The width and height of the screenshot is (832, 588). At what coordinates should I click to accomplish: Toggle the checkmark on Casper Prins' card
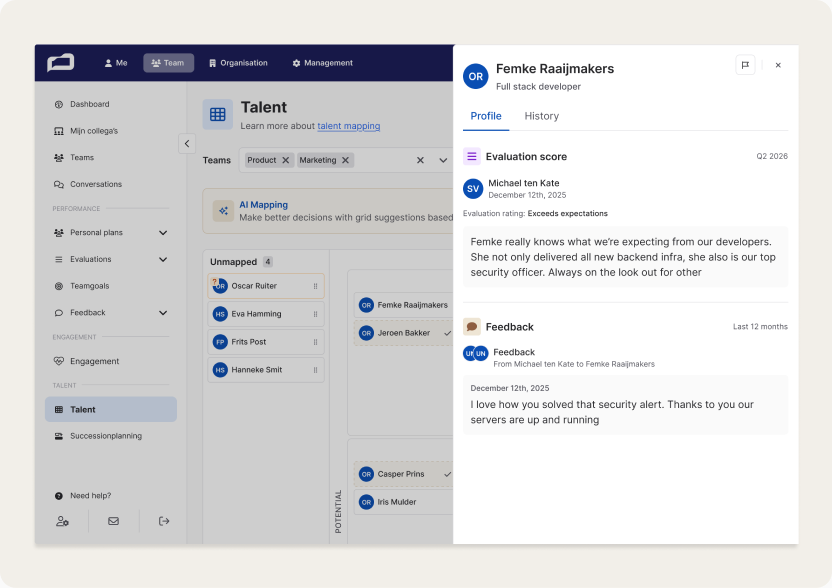[x=447, y=474]
